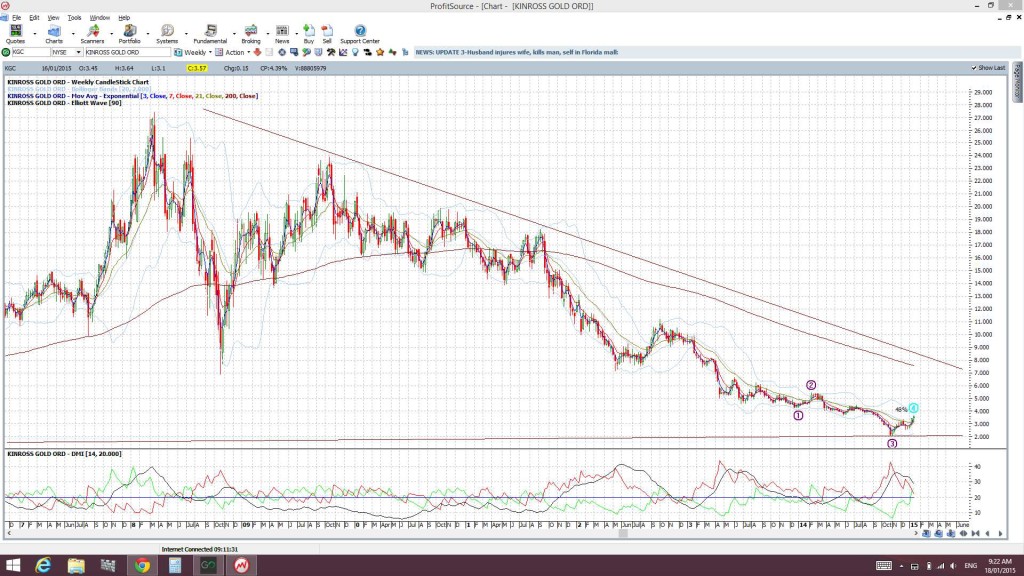1024x576 pixels.
Task: Click the light bulb icon in chart toolbar
Action: (x=355, y=52)
